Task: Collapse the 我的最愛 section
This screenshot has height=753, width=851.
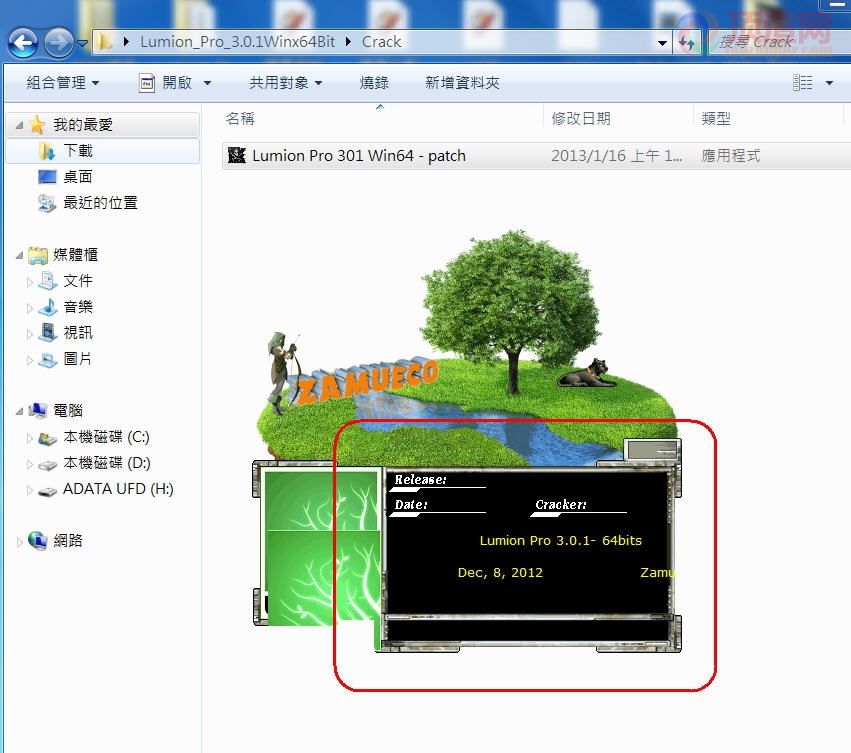Action: 20,125
